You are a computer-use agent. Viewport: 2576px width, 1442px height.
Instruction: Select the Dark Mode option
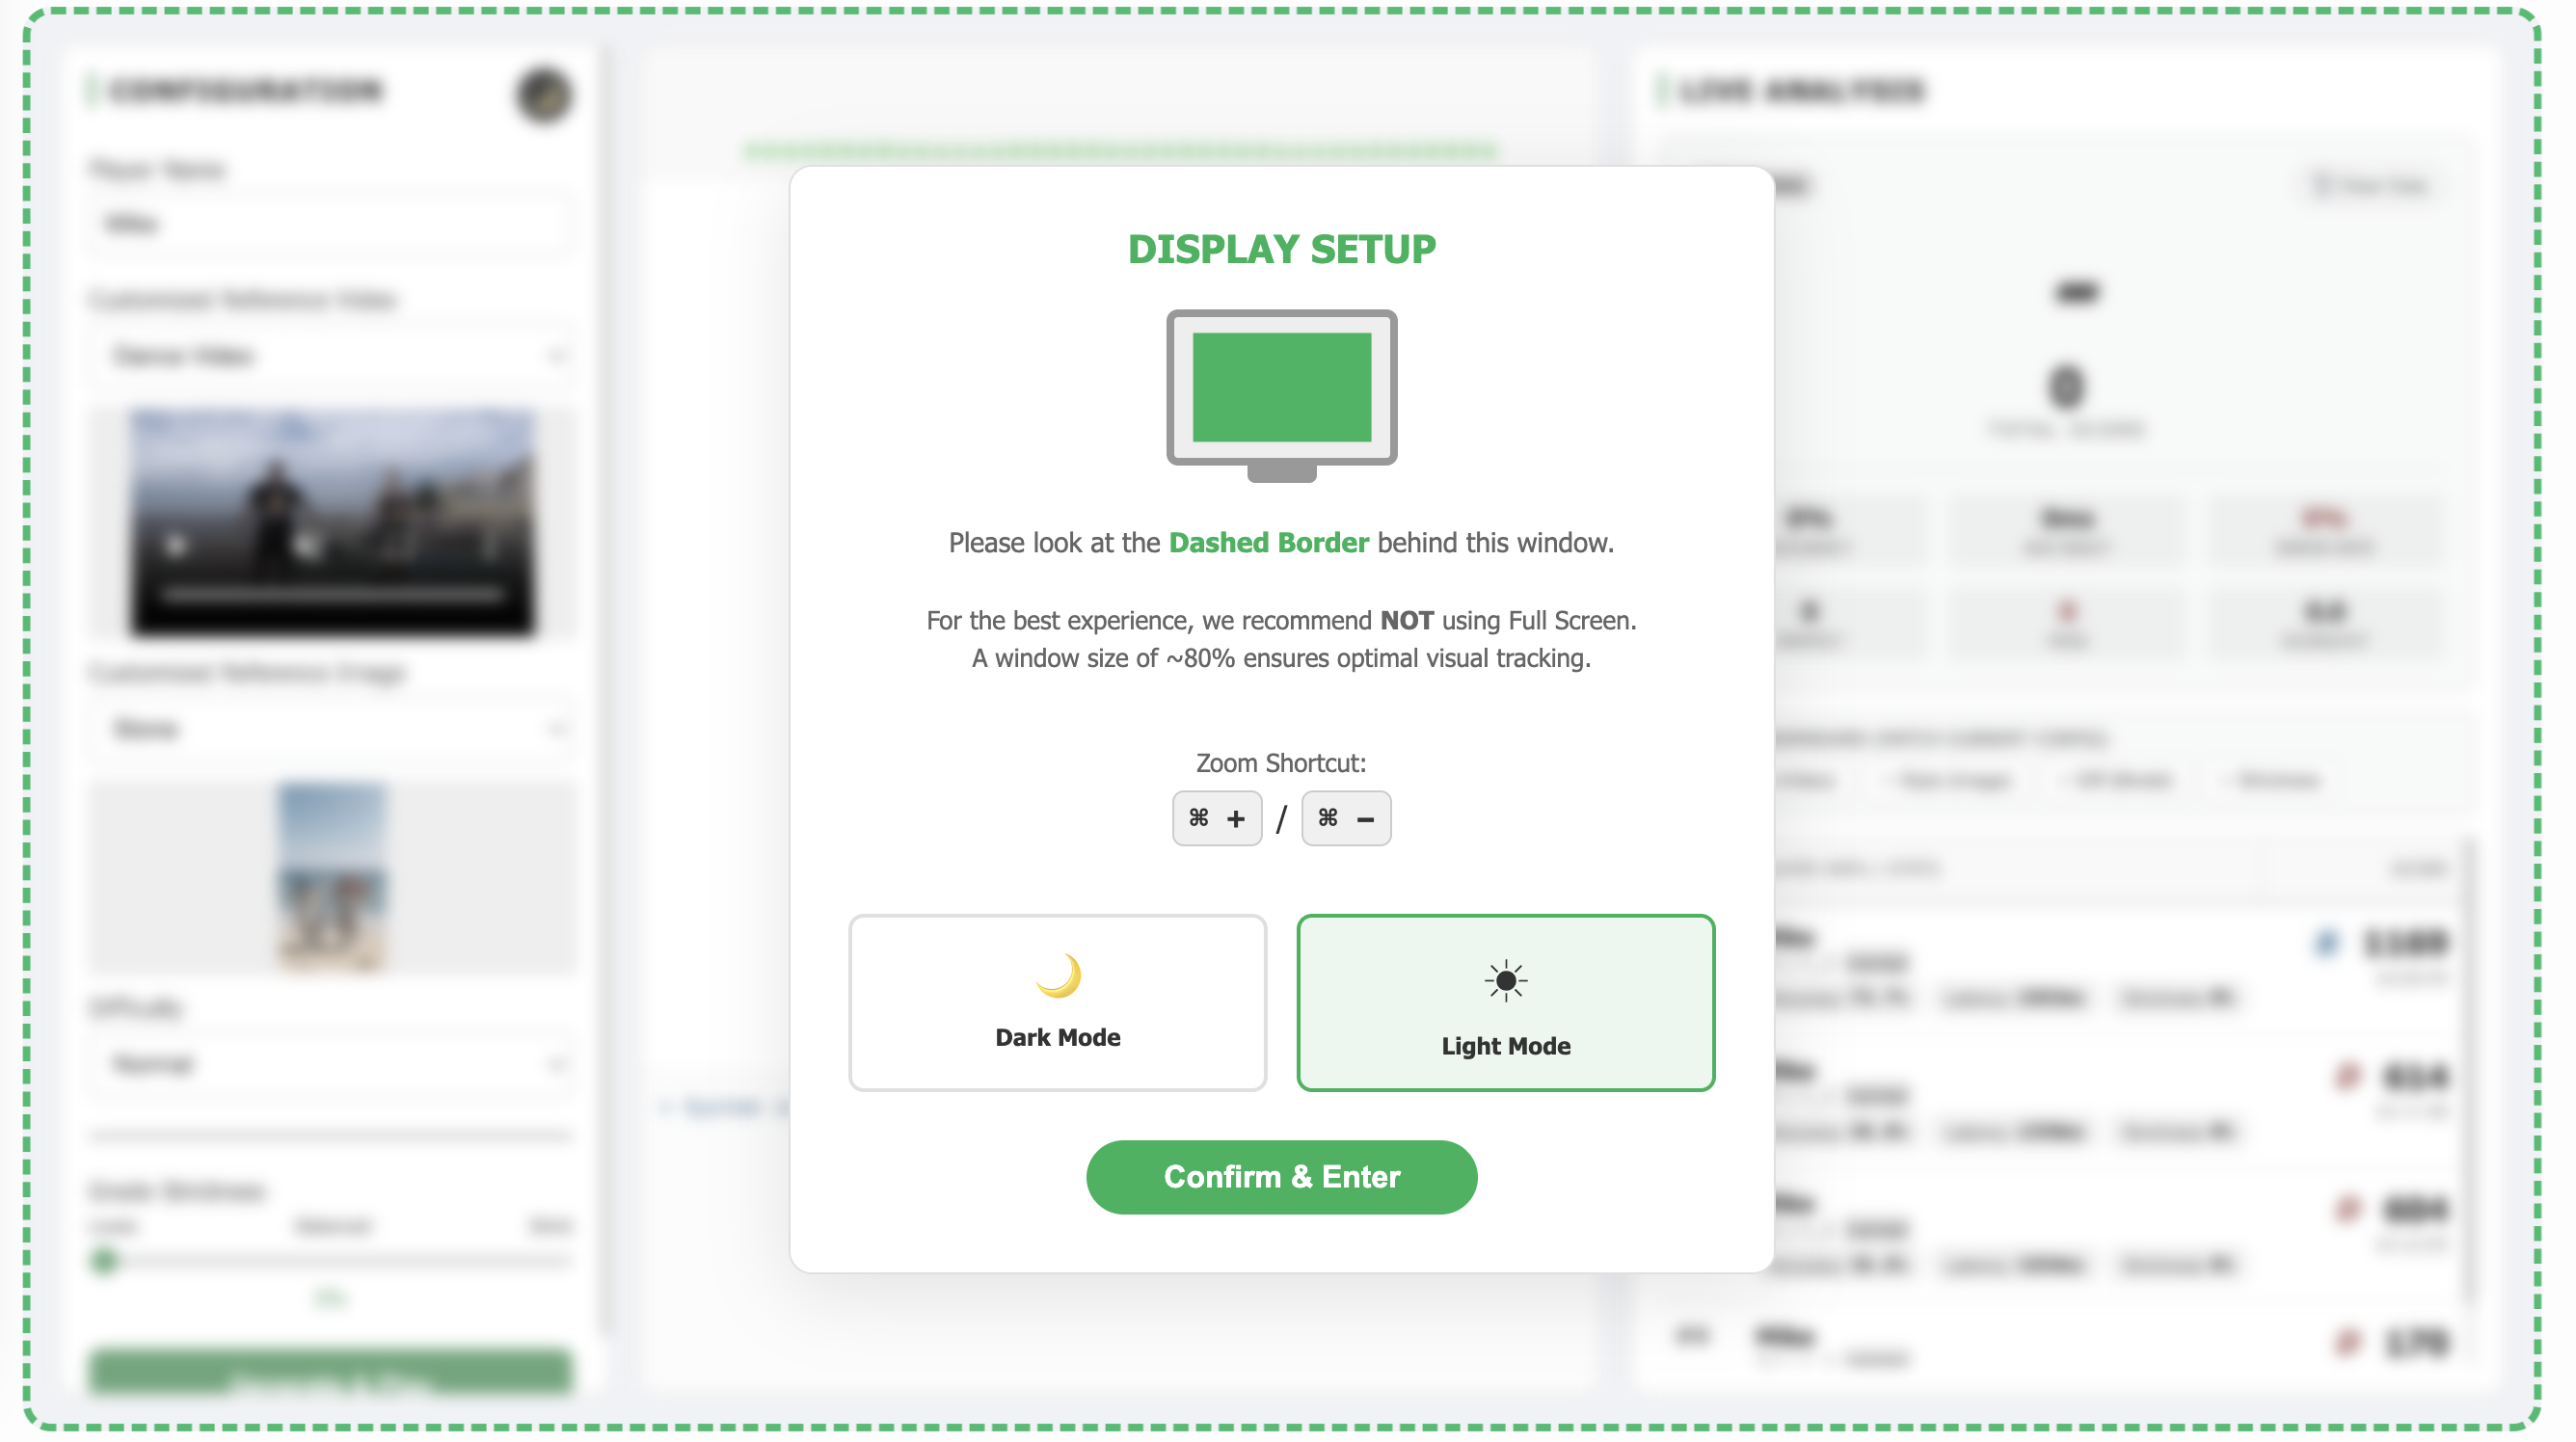(x=1057, y=1002)
